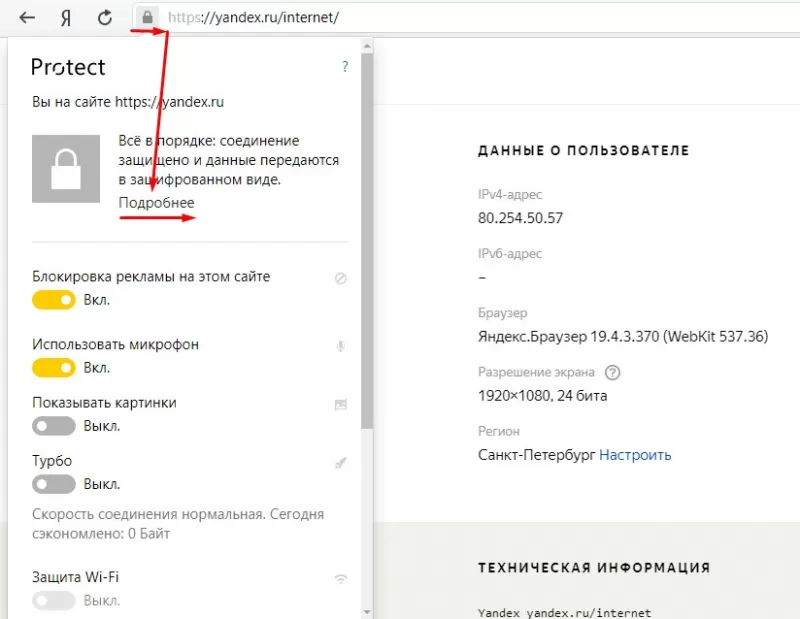This screenshot has width=800, height=619.
Task: Enable the Защита Wi-Fi toggle
Action: pos(54,600)
